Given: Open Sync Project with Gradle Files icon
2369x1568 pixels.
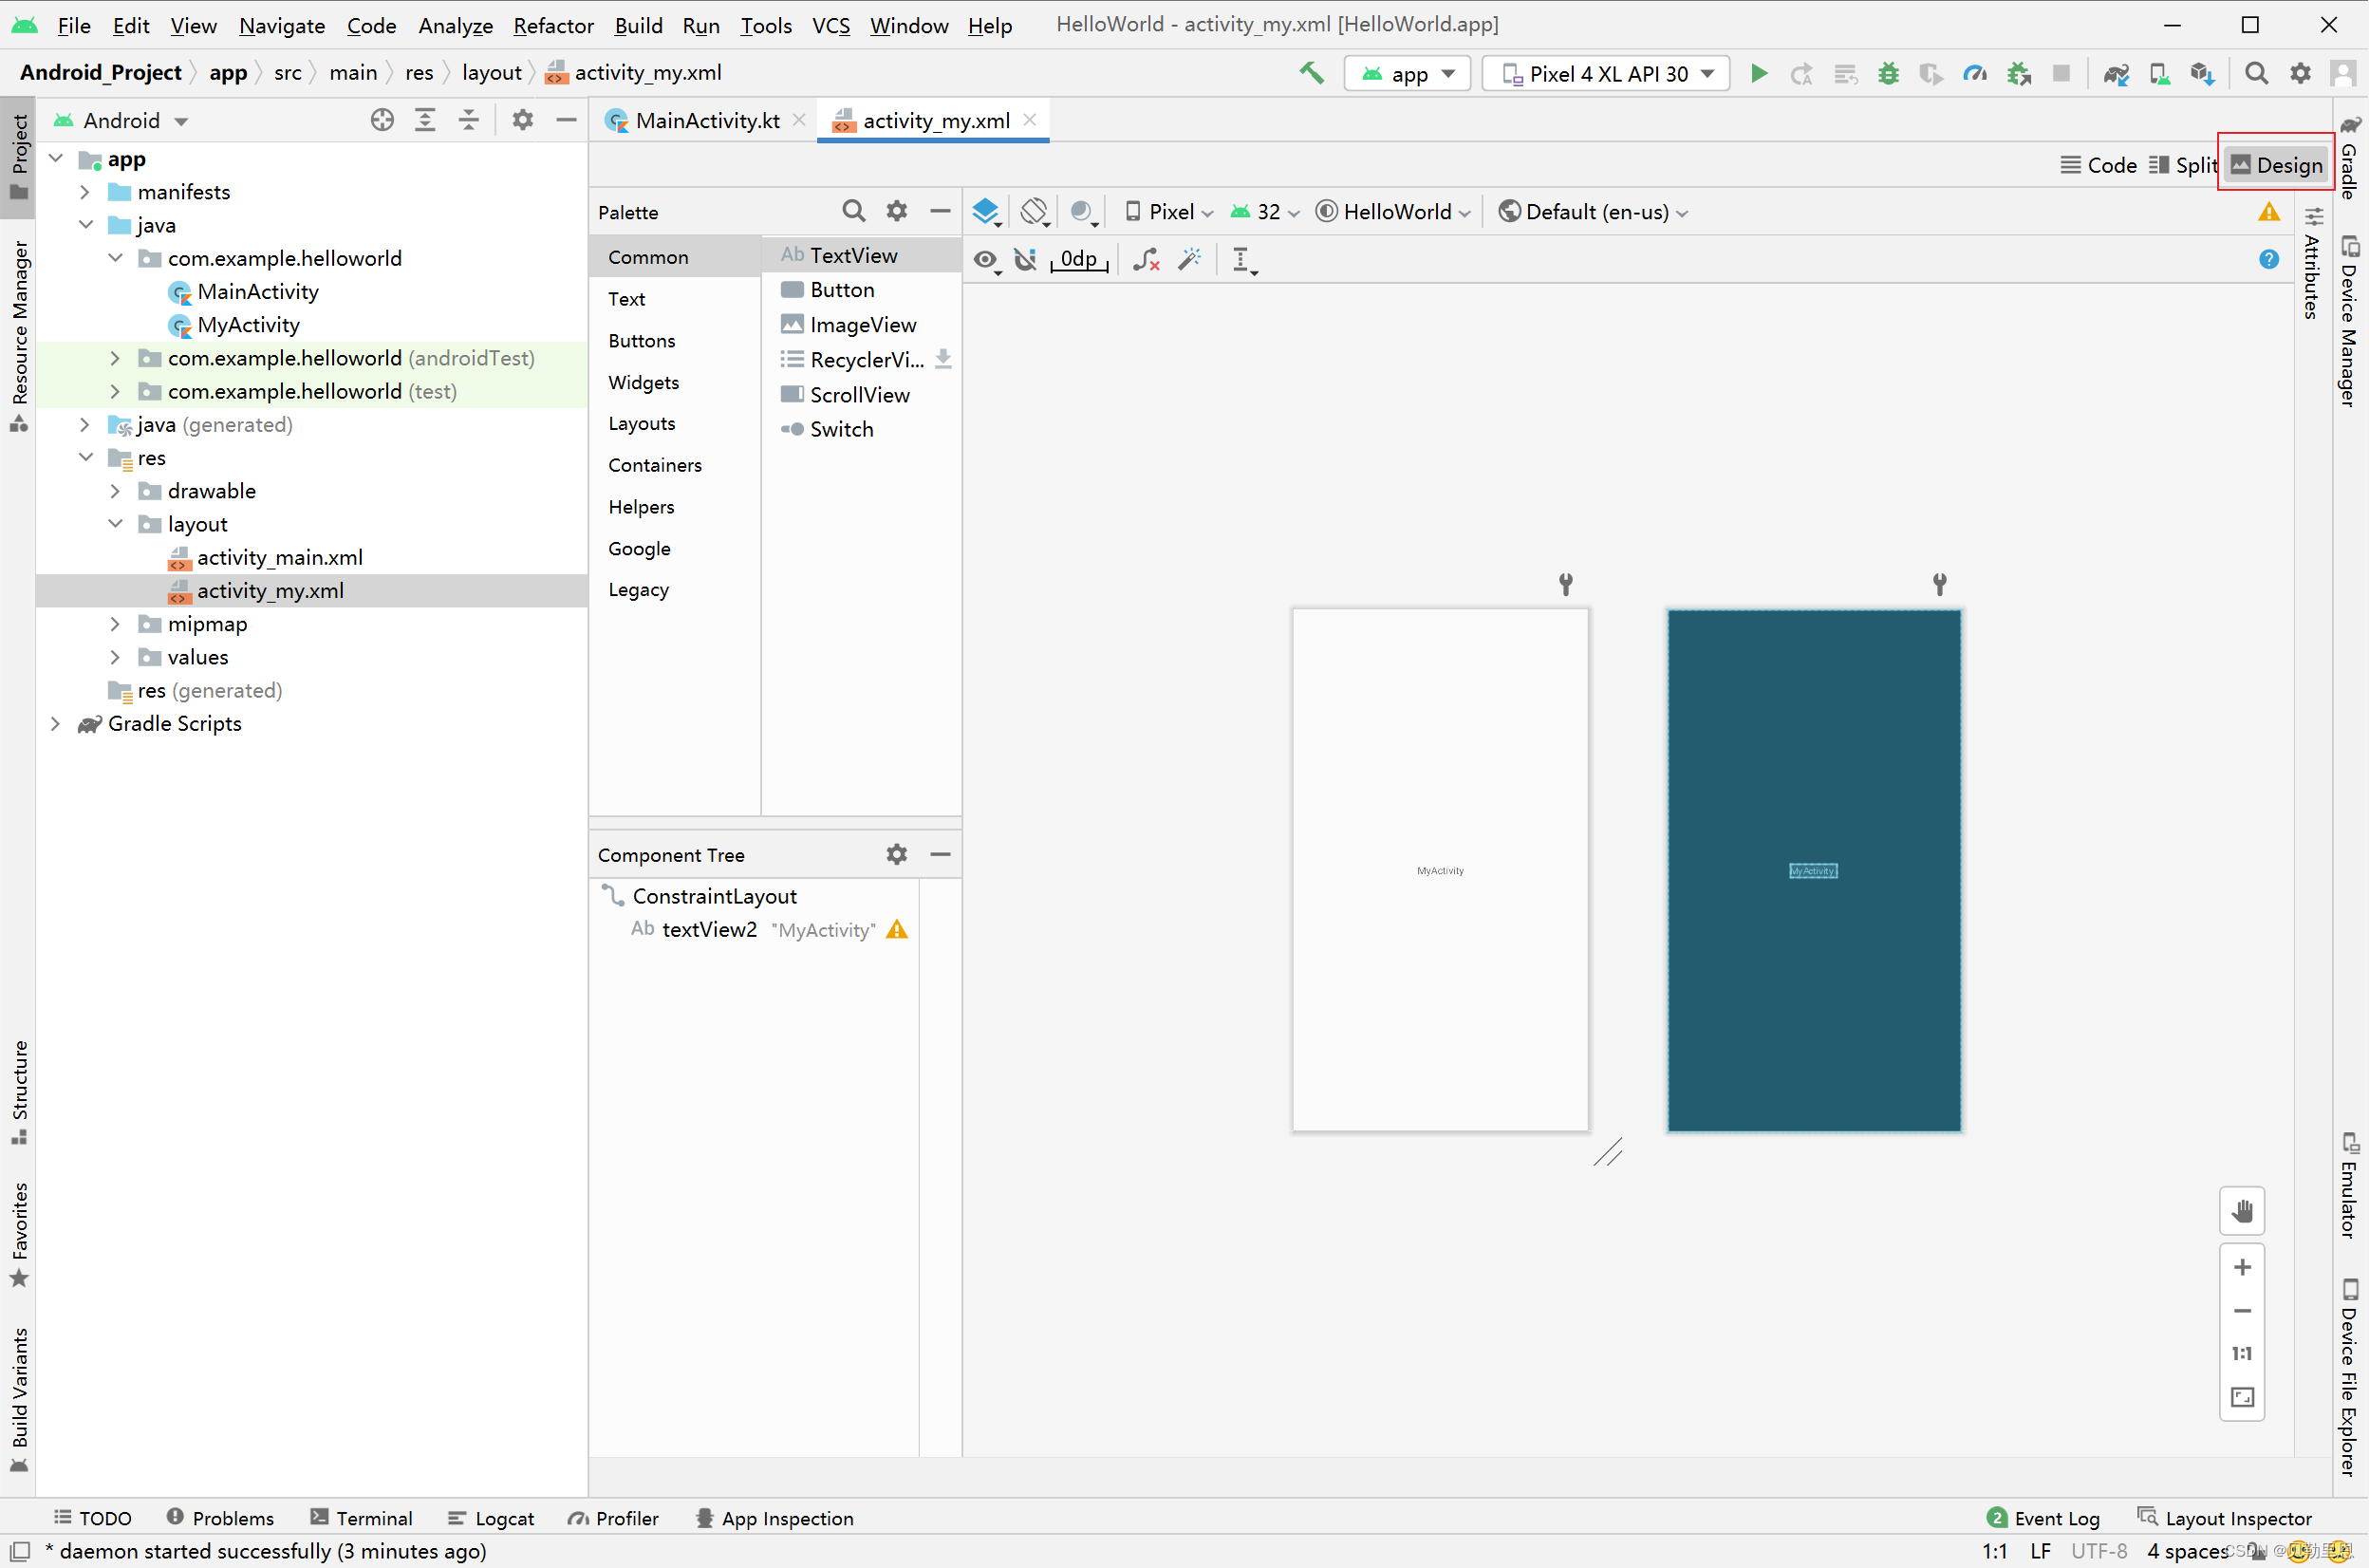Looking at the screenshot, I should (2115, 73).
